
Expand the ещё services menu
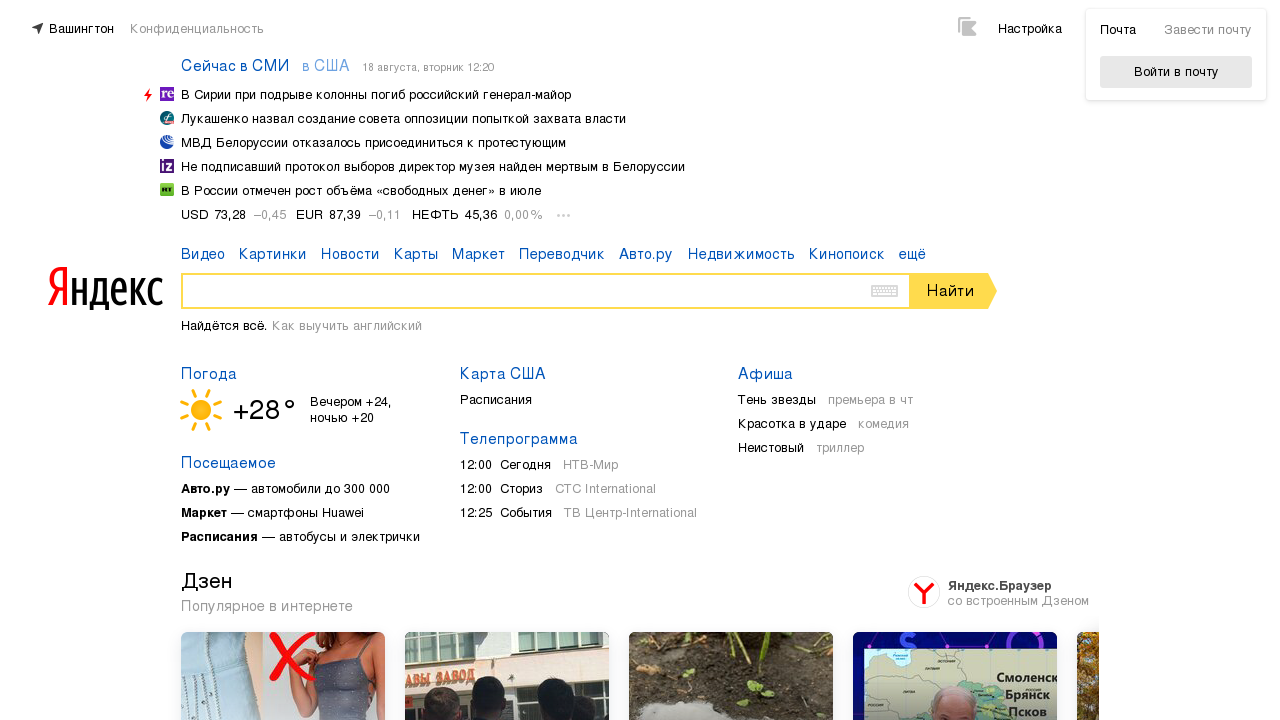pos(912,254)
